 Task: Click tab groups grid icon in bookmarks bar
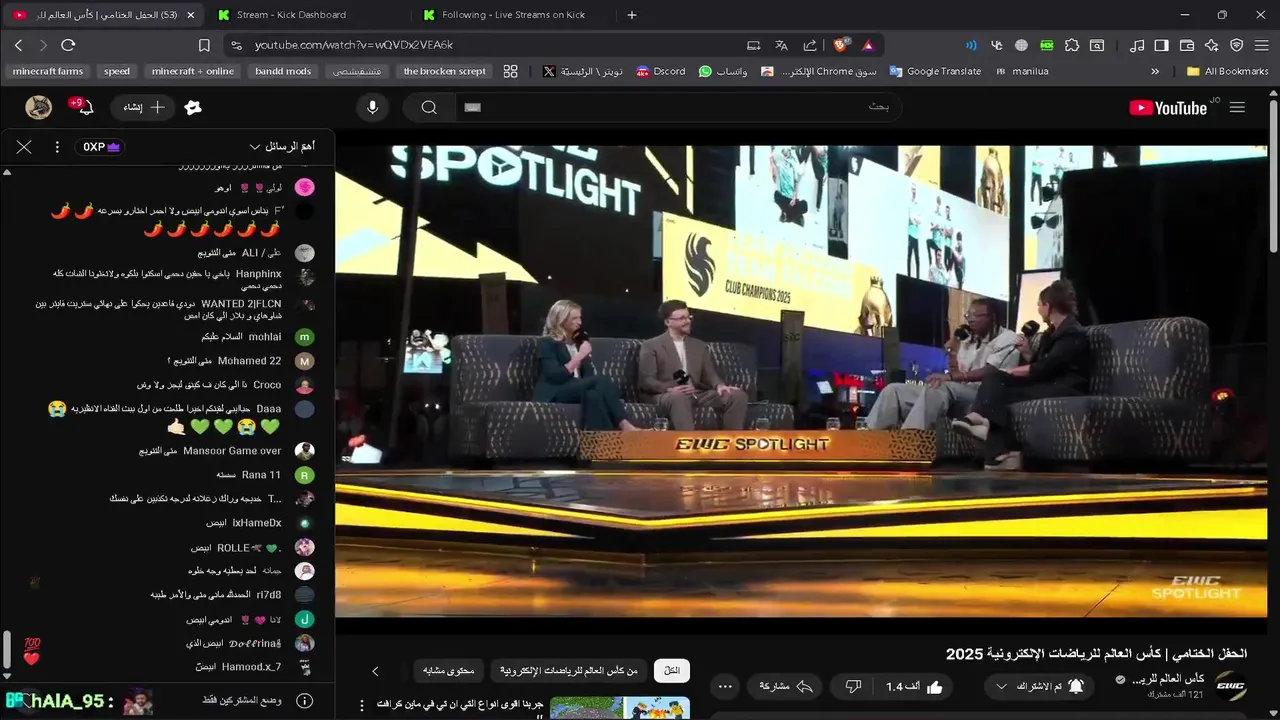pyautogui.click(x=511, y=71)
